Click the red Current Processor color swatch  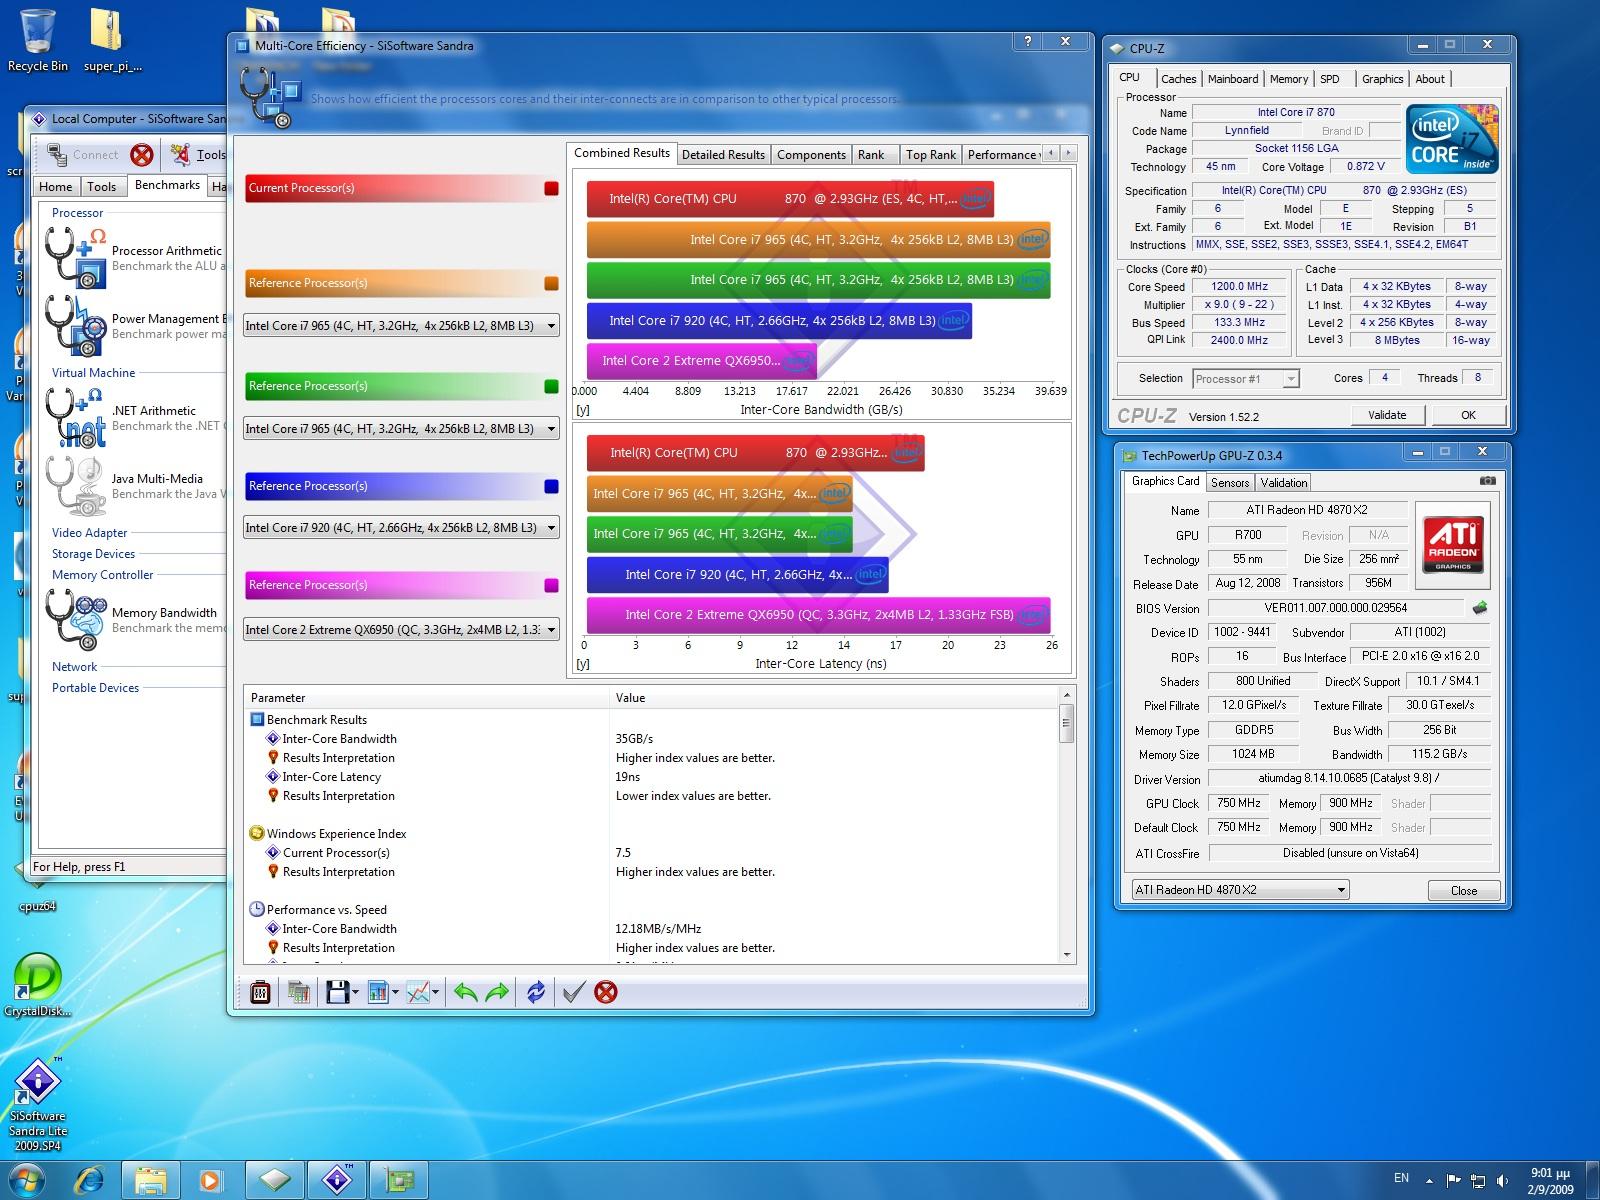[551, 188]
